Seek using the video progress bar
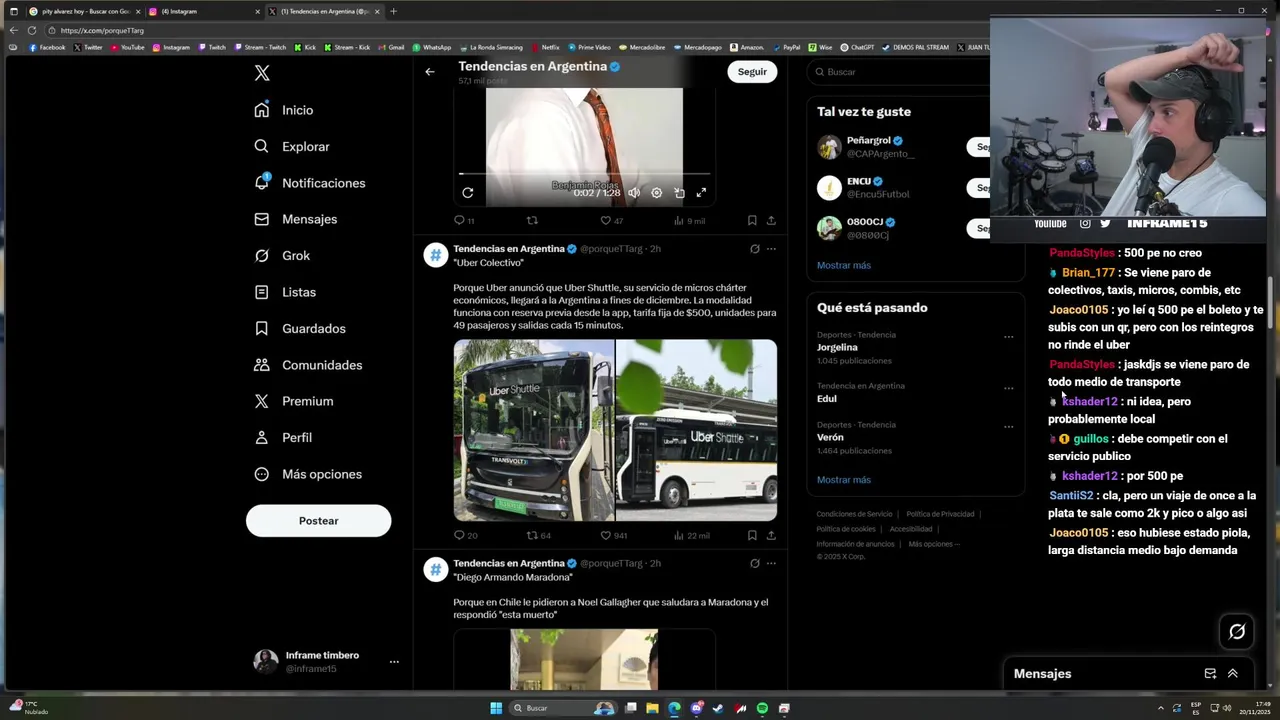Viewport: 1280px width, 720px height. (584, 174)
